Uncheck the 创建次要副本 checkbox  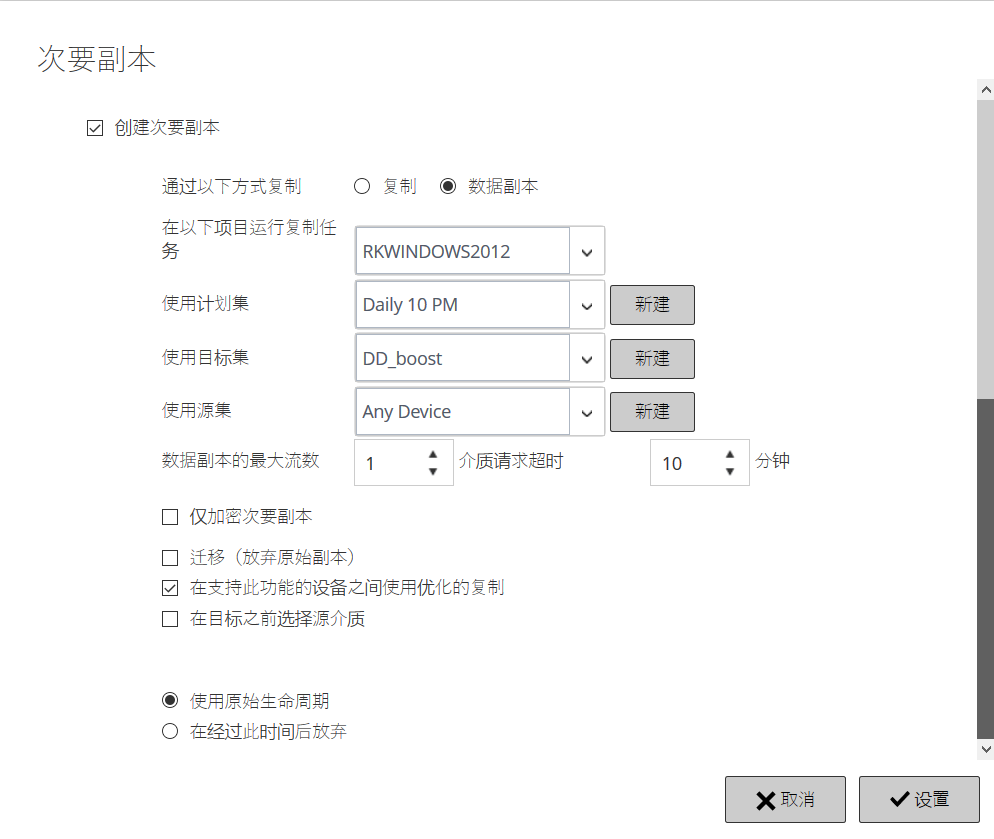click(x=96, y=128)
